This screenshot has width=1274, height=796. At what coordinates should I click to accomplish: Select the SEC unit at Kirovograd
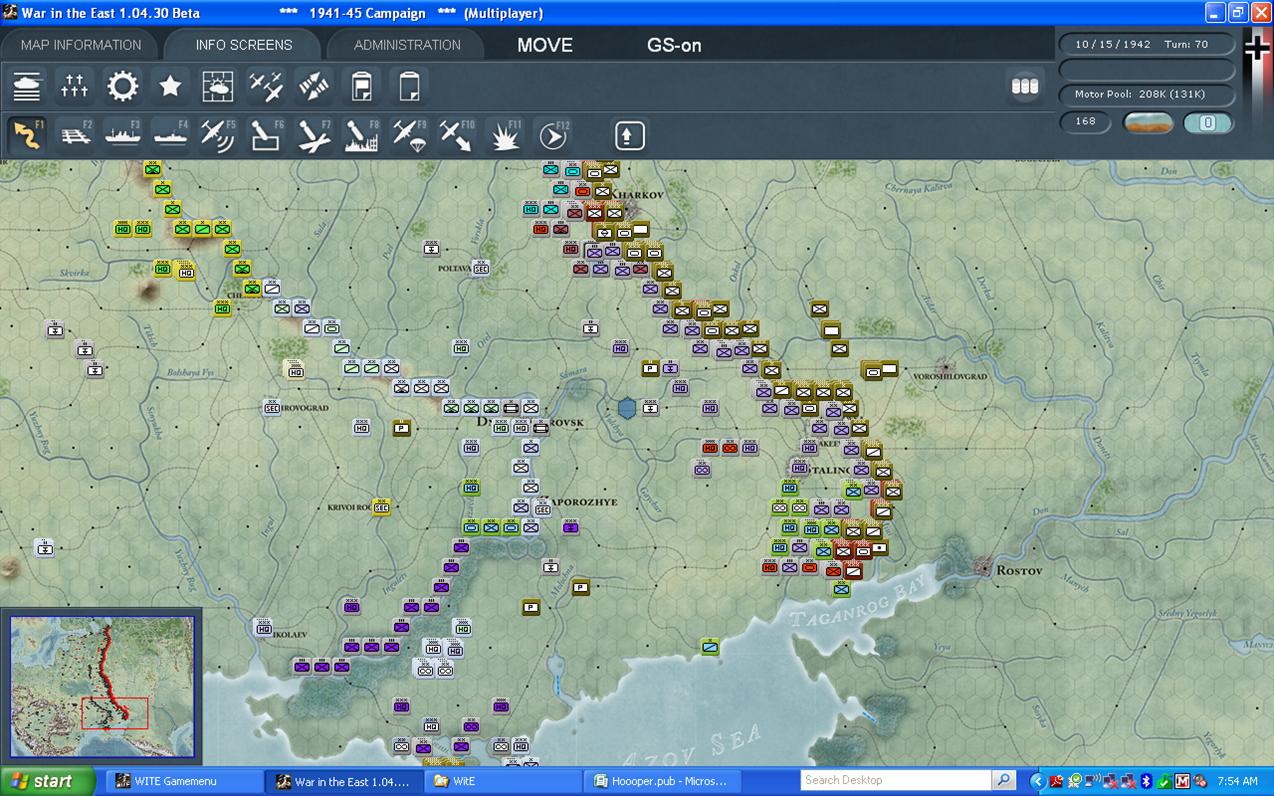point(272,408)
